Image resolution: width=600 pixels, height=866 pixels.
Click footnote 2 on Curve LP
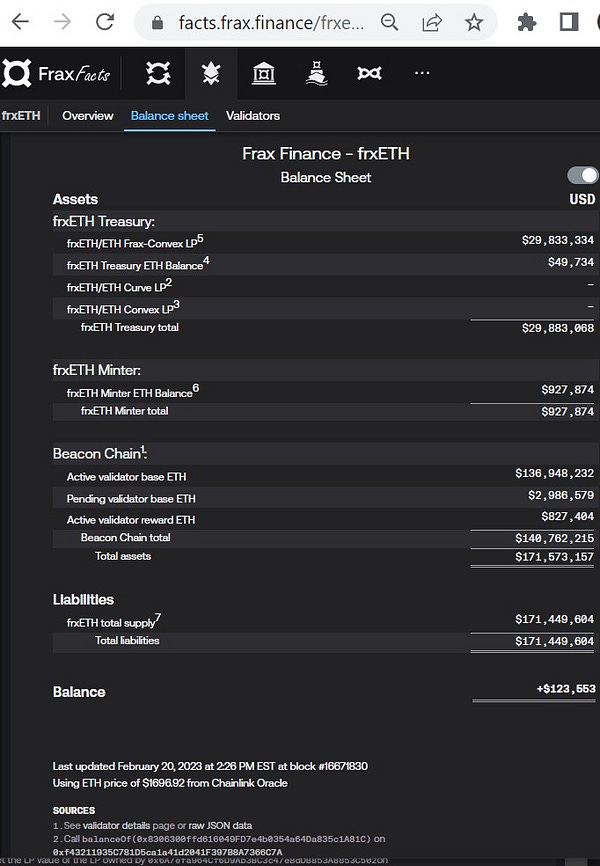click(169, 283)
